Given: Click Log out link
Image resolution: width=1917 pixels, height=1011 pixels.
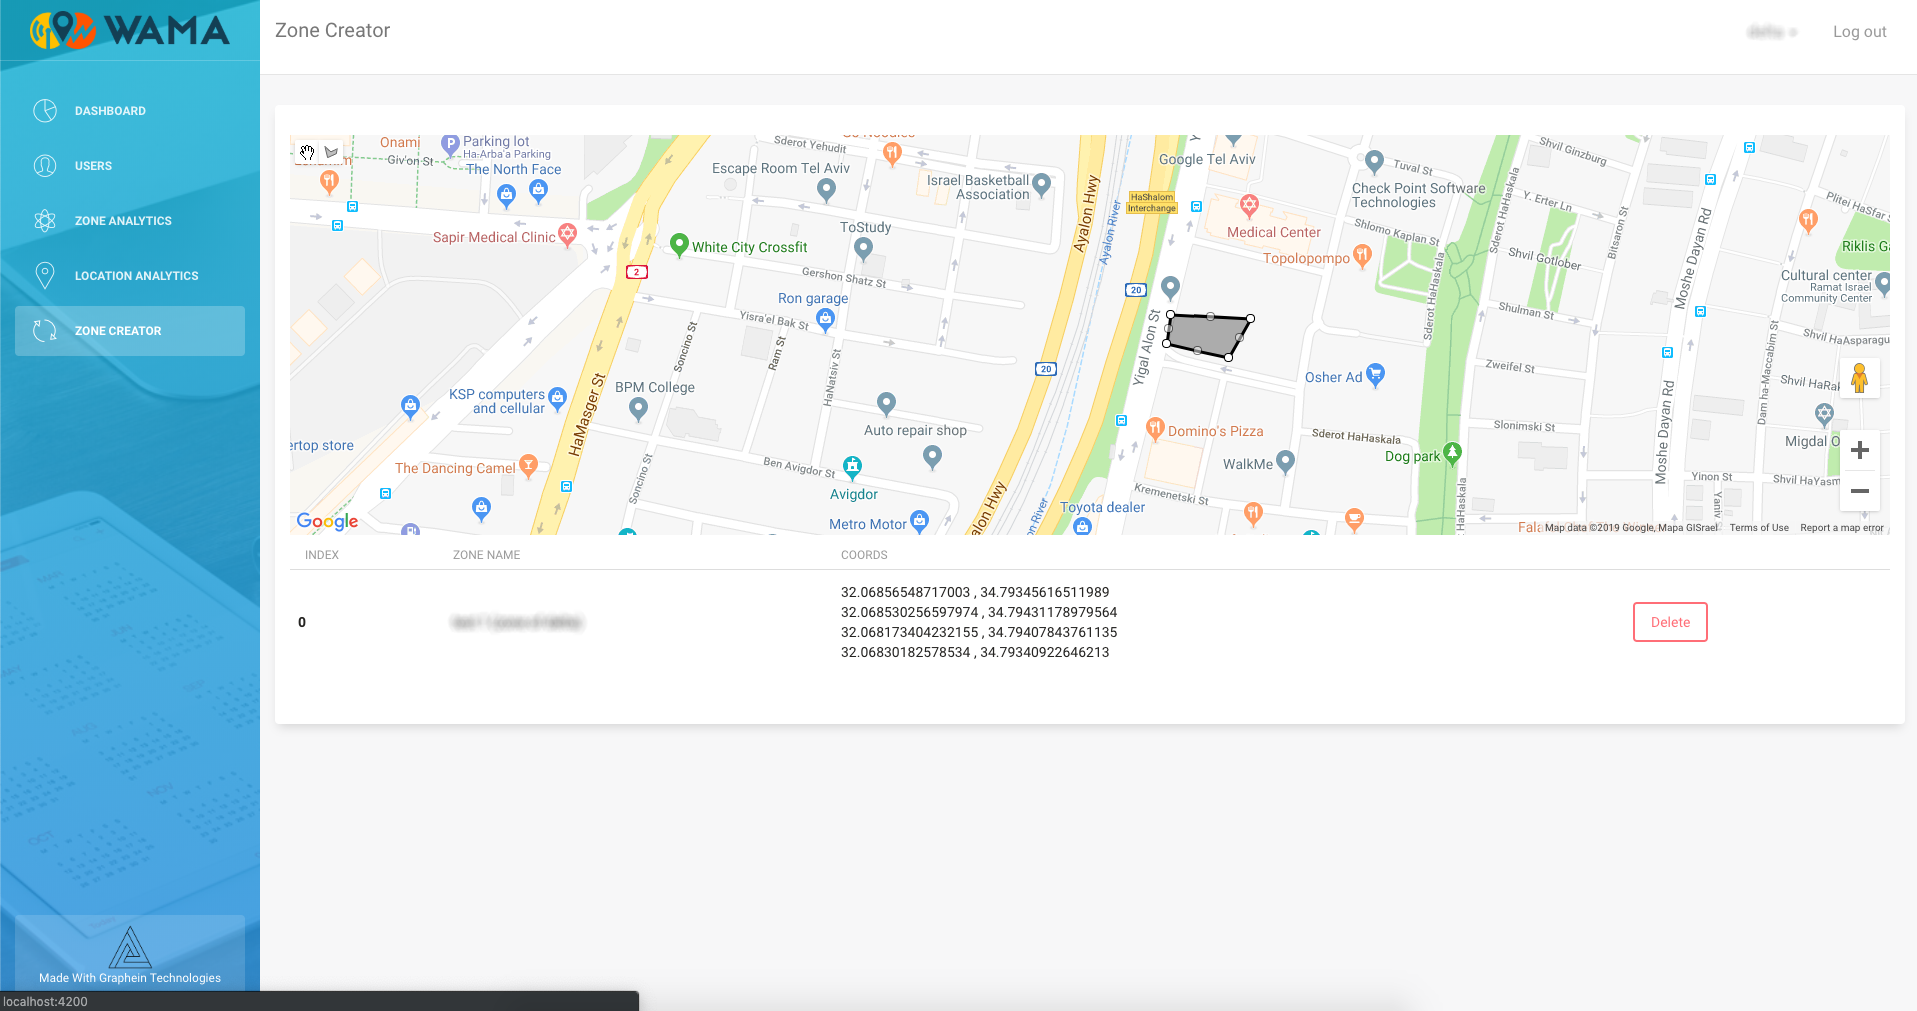Looking at the screenshot, I should click(x=1859, y=32).
